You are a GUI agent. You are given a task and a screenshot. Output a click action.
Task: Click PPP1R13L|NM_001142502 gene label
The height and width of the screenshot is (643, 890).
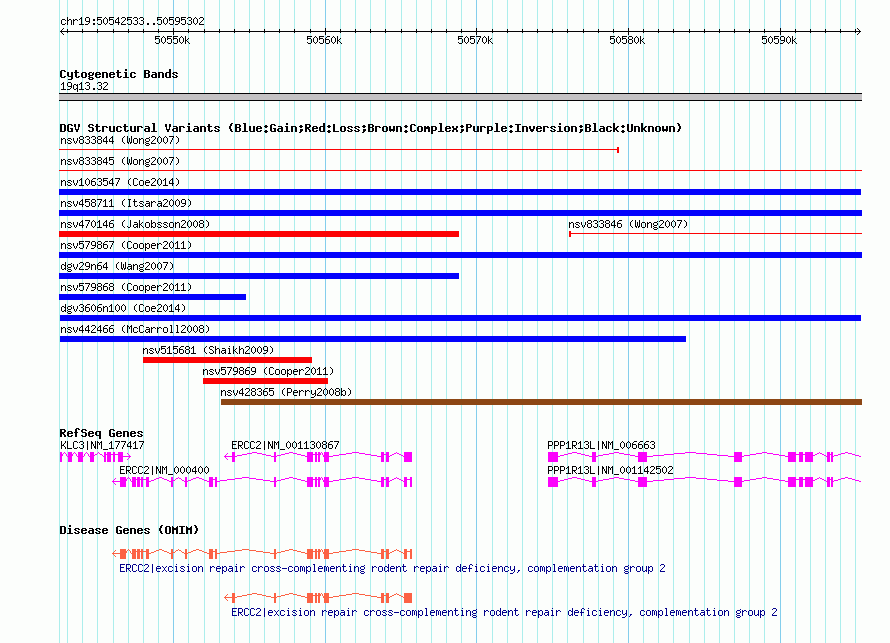click(610, 470)
